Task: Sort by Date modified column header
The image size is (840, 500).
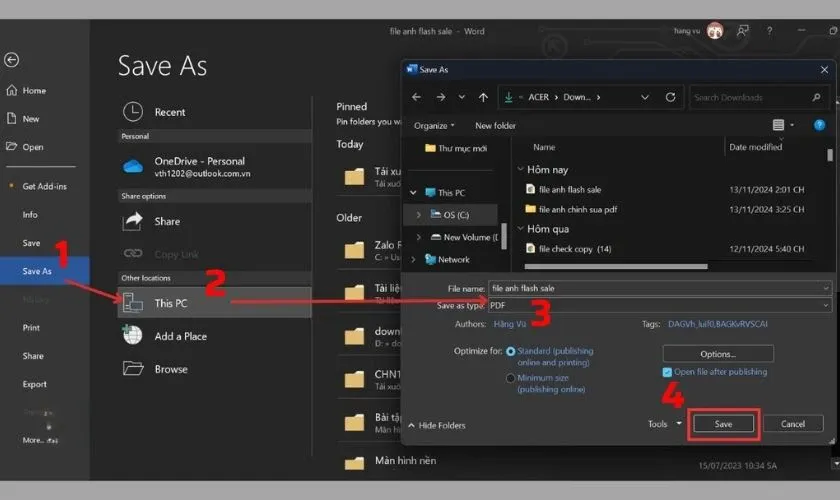Action: click(755, 147)
